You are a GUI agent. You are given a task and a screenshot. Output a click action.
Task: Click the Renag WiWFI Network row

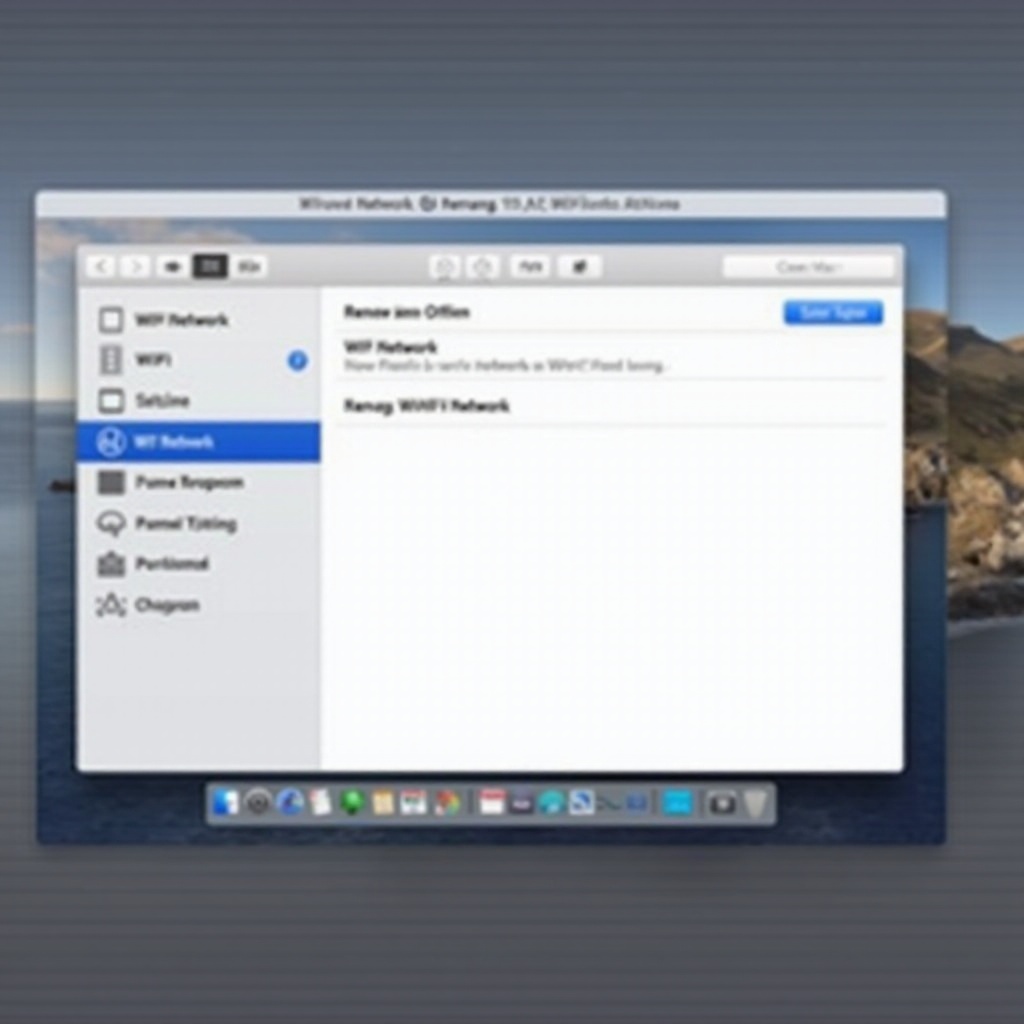pyautogui.click(x=427, y=406)
